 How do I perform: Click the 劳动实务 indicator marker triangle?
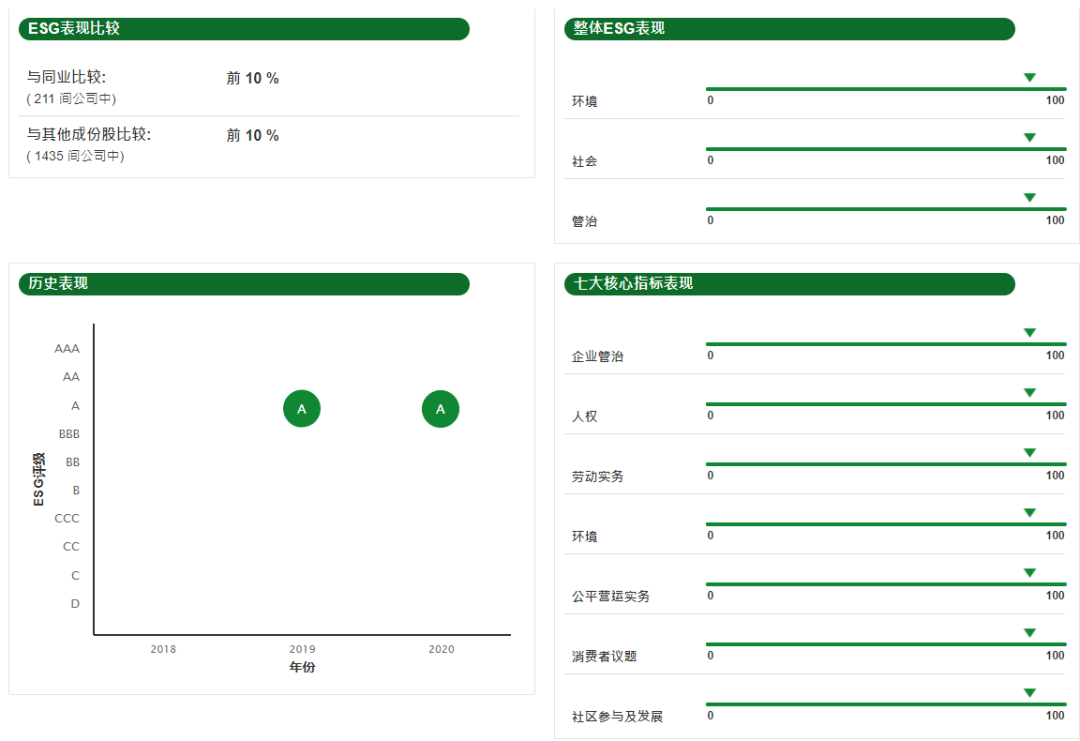click(x=1028, y=452)
